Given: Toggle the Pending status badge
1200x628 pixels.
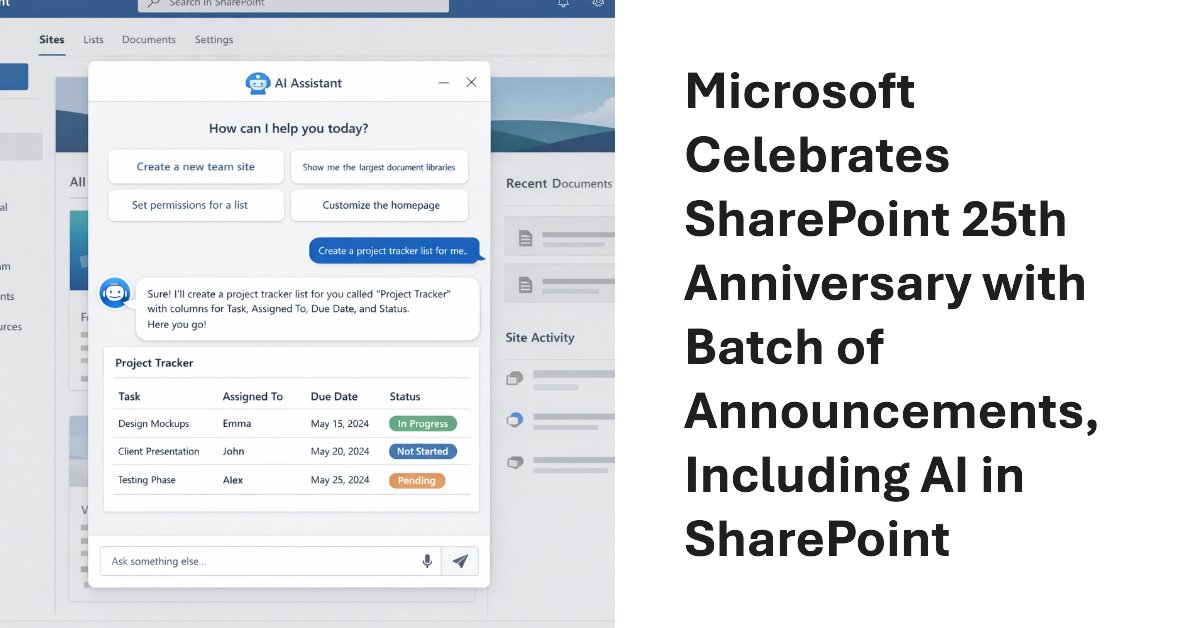Looking at the screenshot, I should (417, 480).
